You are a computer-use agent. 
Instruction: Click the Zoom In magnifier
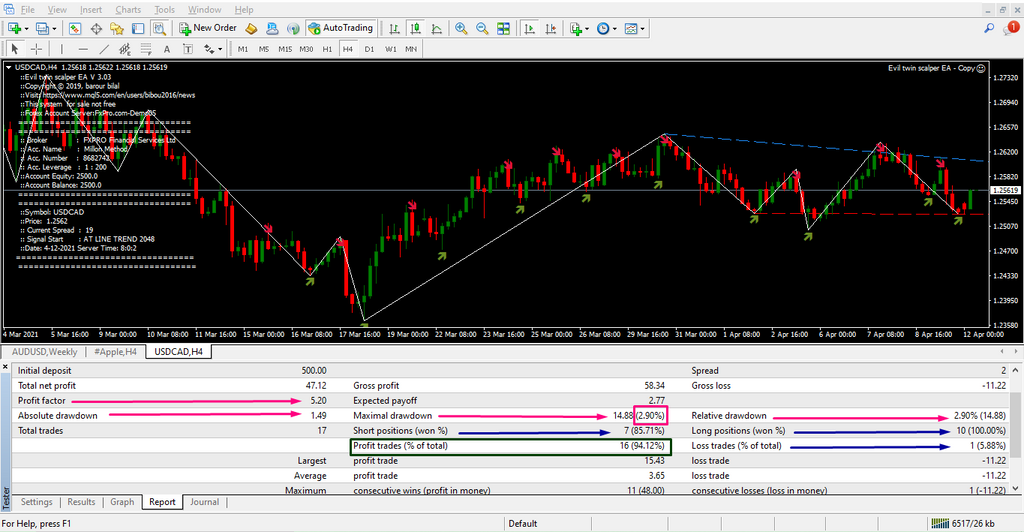461,28
